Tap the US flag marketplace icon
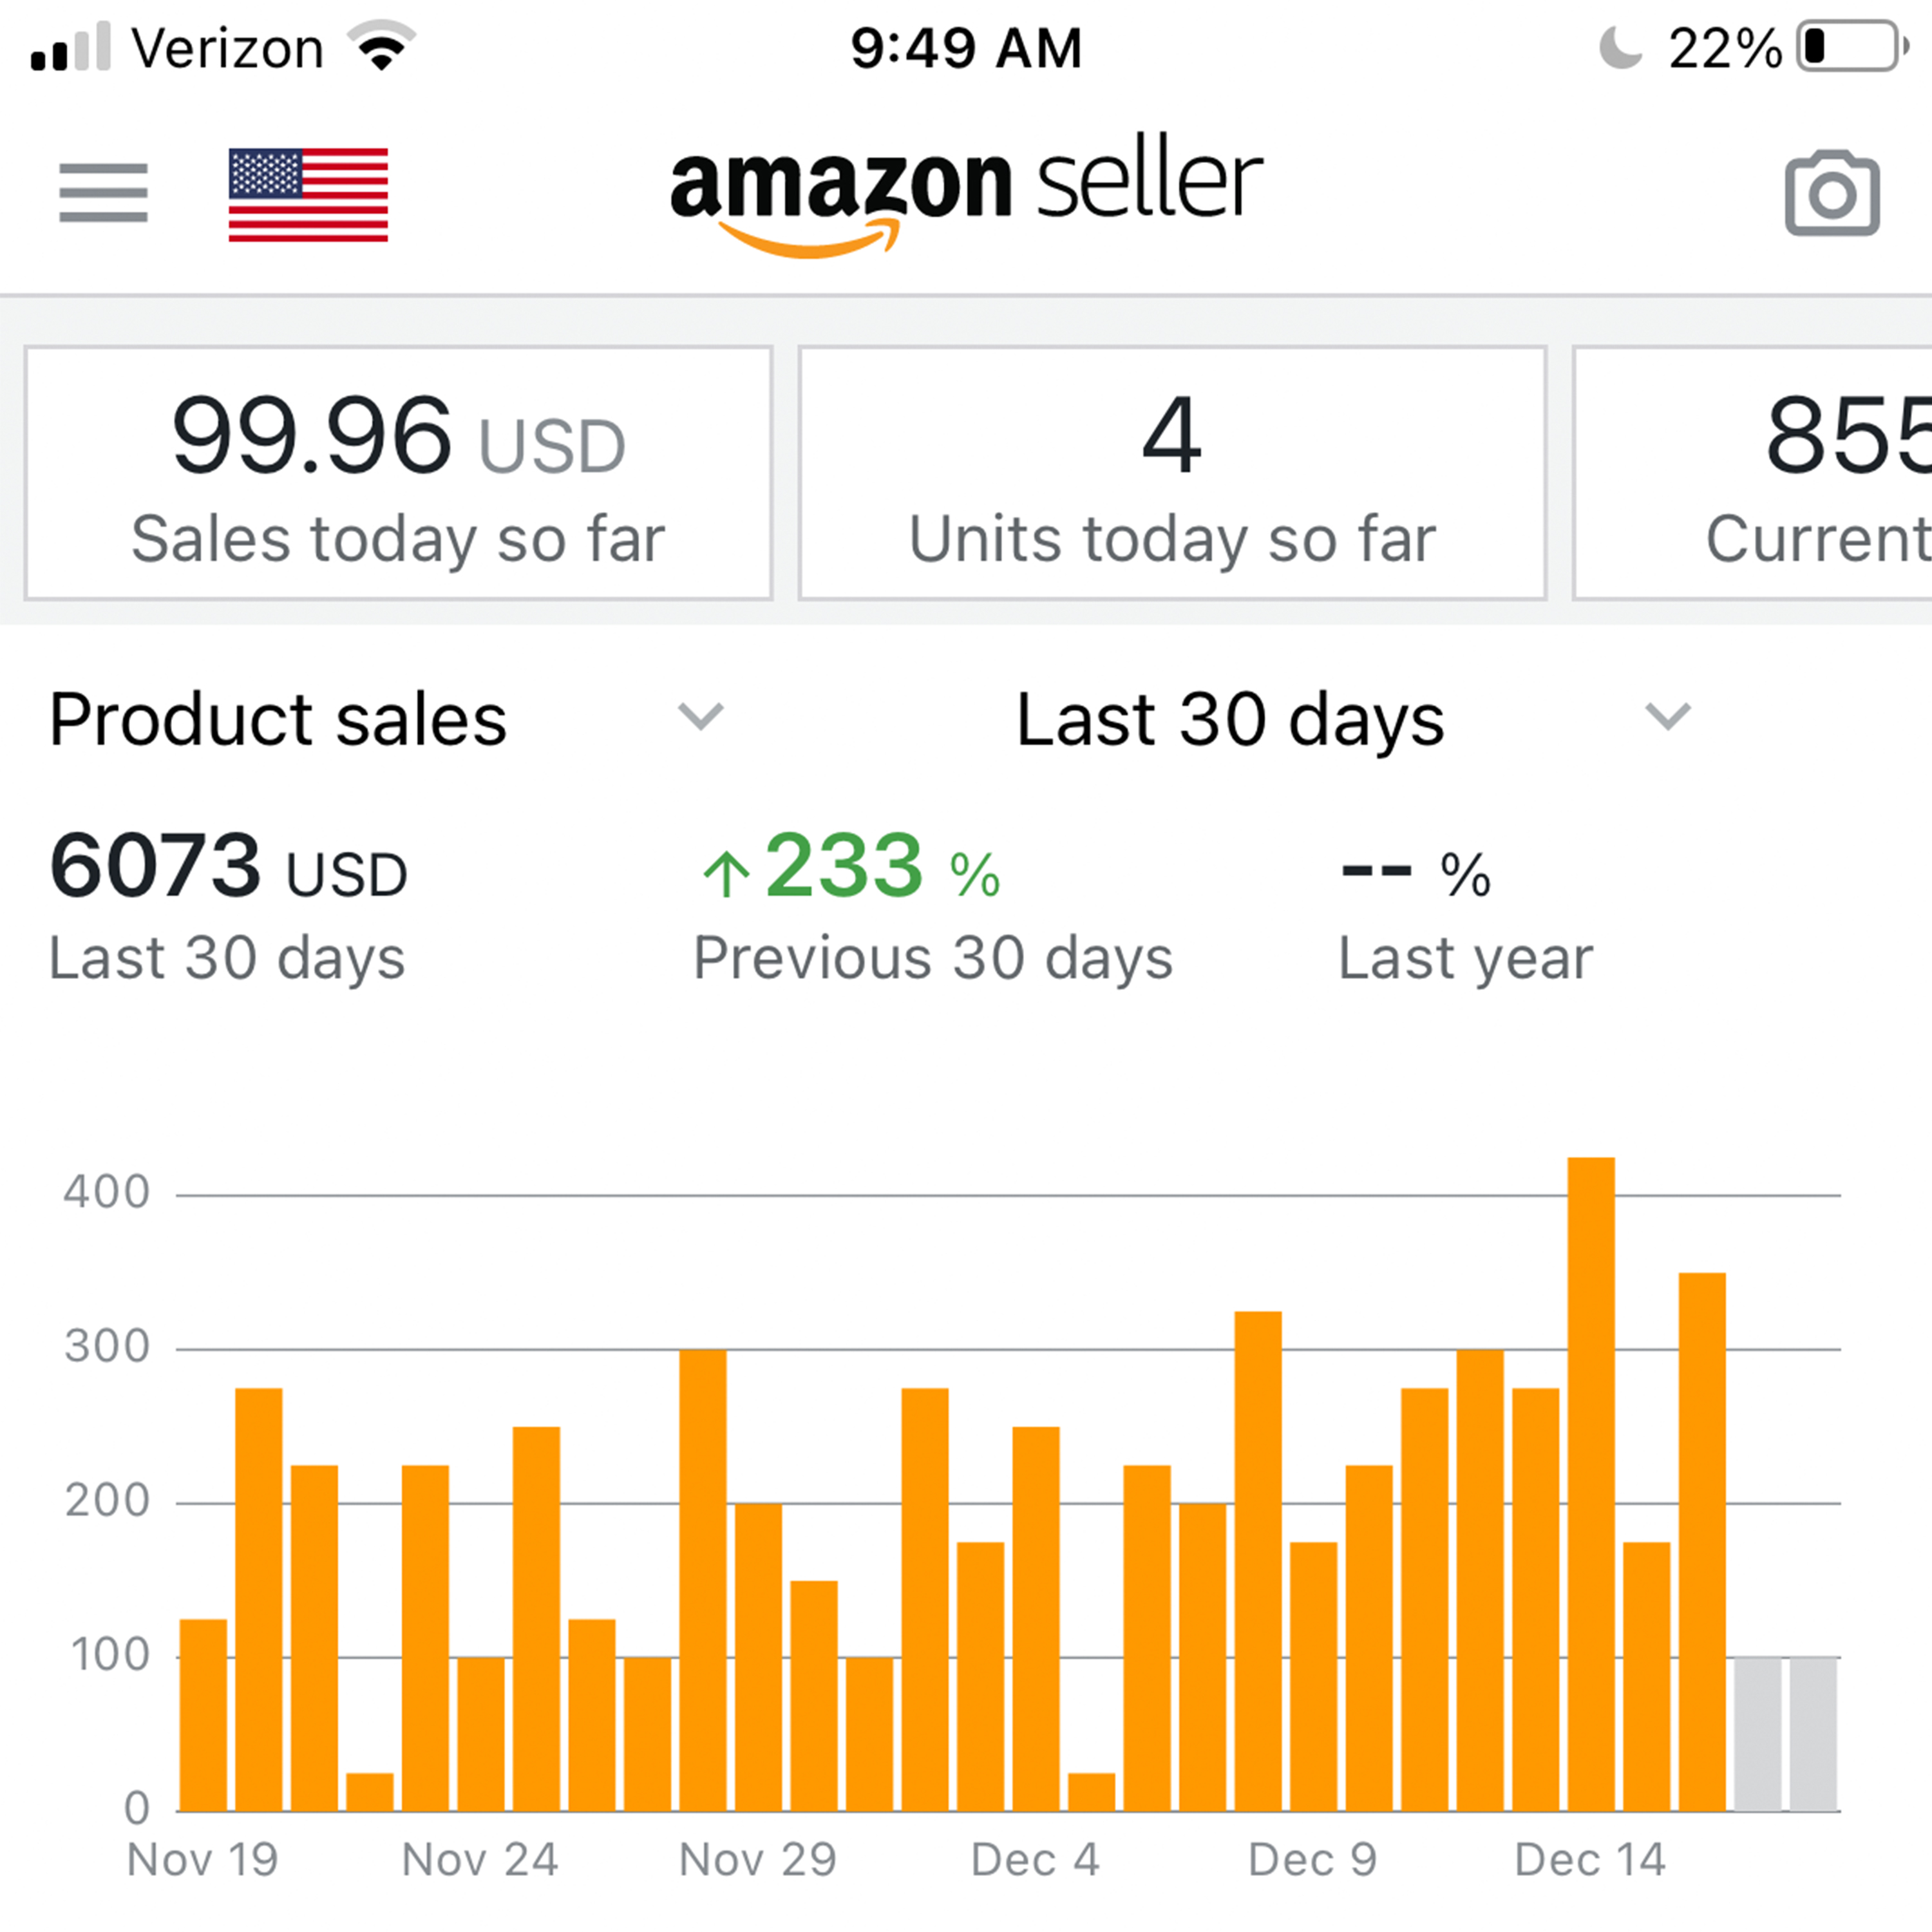 [x=308, y=195]
